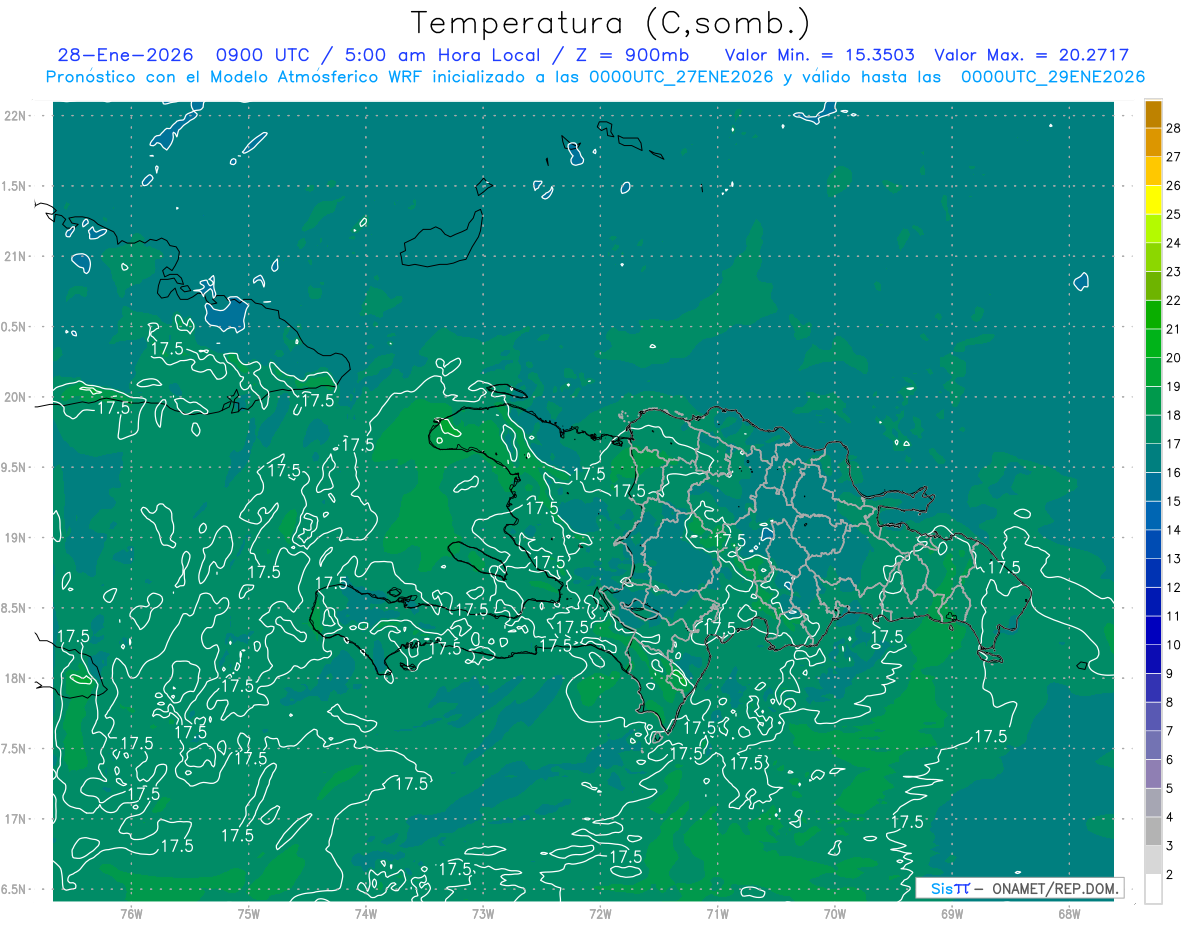Screen dimensions: 1200x927
Task: Click the '0000UTC_29ENE2026' valid-until time
Action: coord(1053,77)
